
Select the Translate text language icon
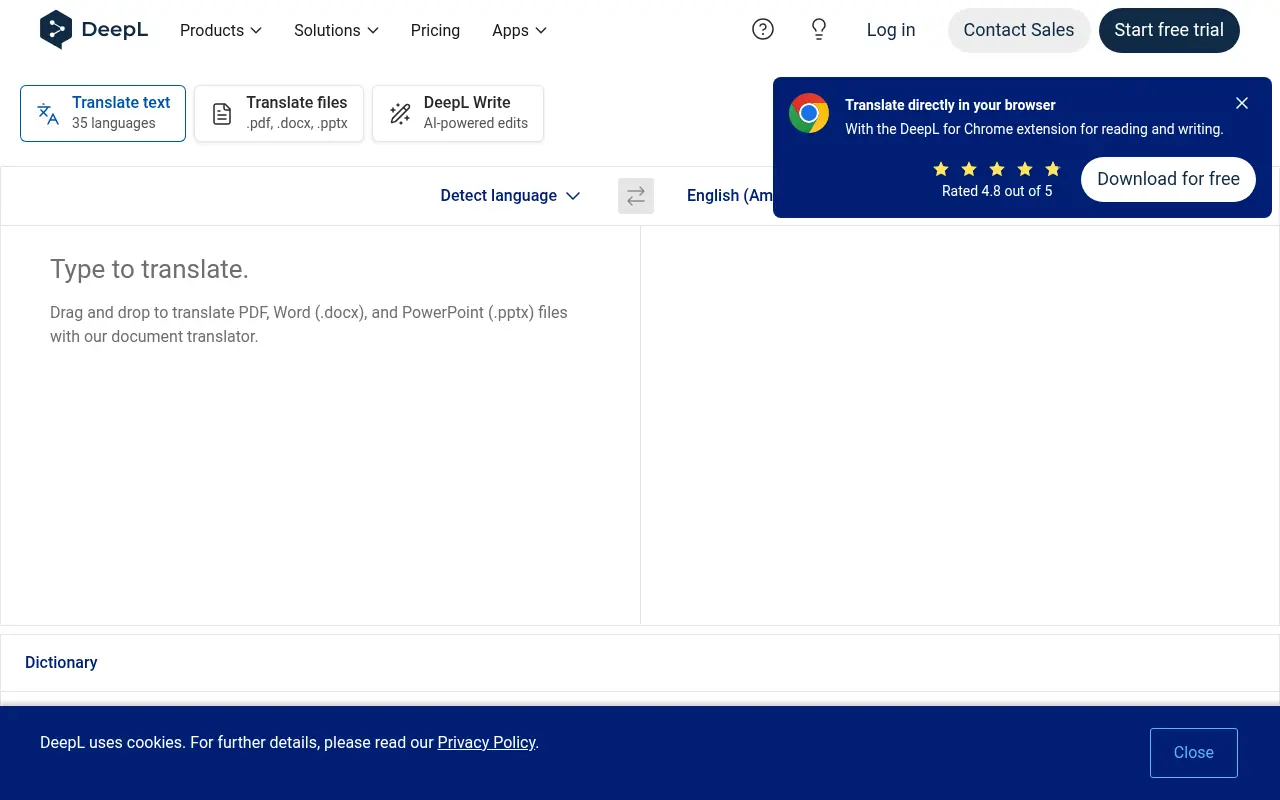tap(47, 113)
